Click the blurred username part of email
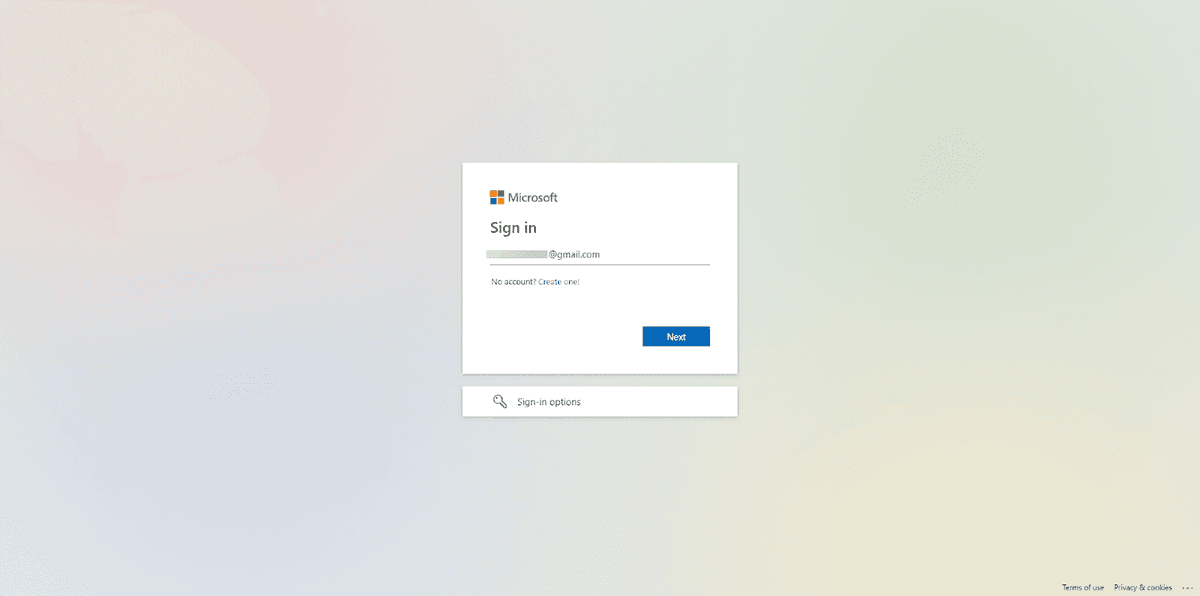Screen dimensions: 1200x596 (517, 254)
